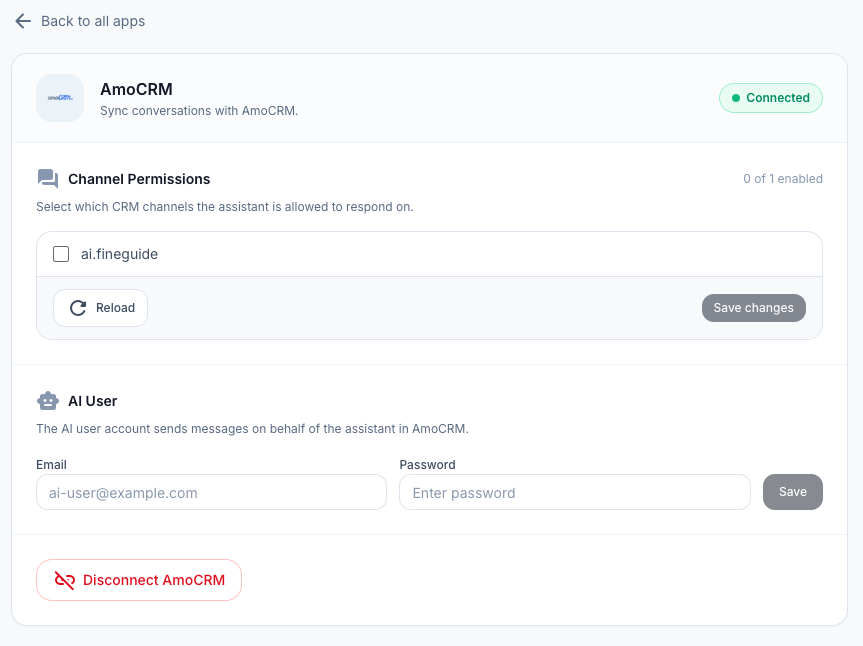Viewport: 863px width, 646px height.
Task: Click the AmoCRM app title
Action: [136, 89]
